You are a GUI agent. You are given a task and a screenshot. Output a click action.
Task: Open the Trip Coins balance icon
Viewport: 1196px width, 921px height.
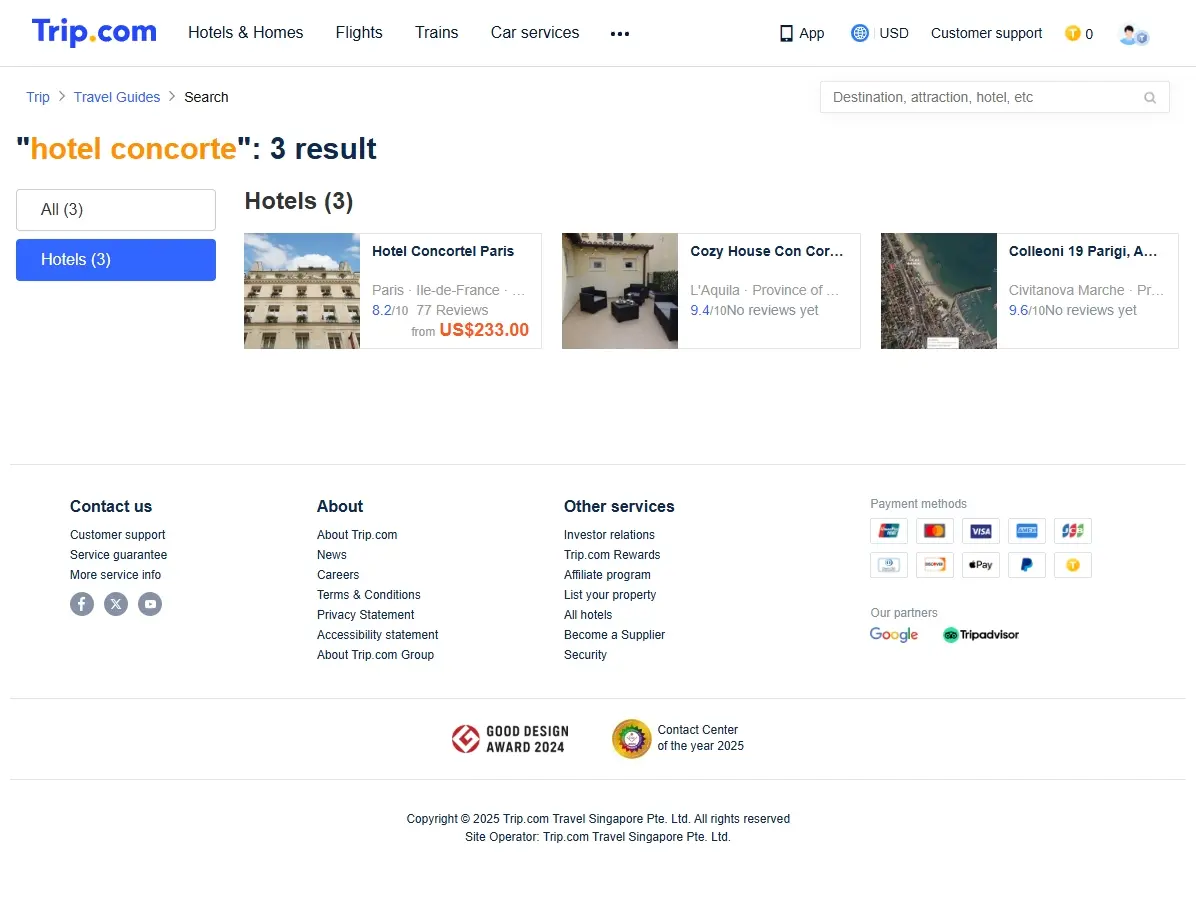(x=1072, y=34)
